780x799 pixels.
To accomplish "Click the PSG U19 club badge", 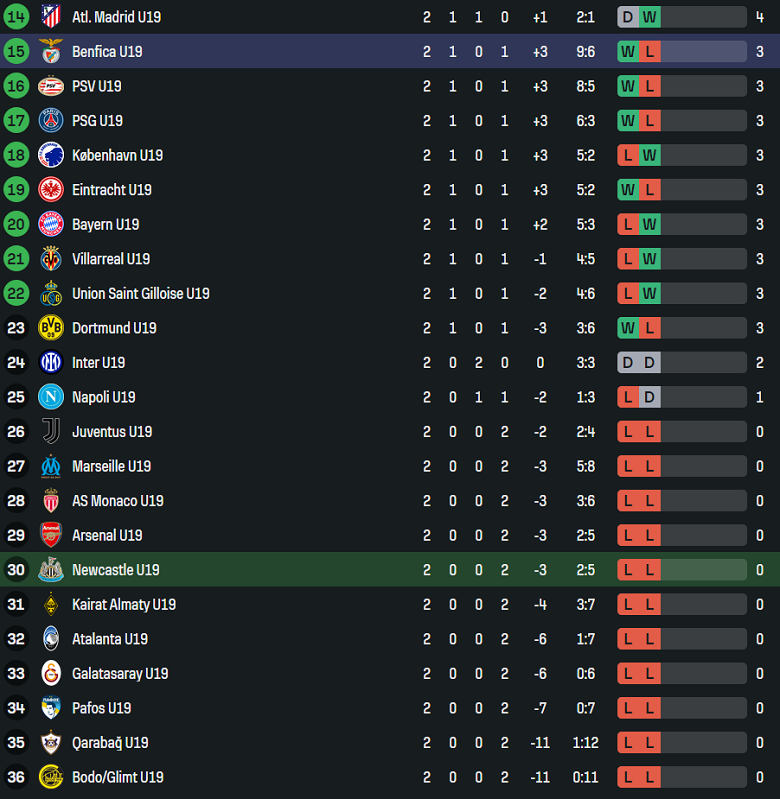I will coord(50,121).
